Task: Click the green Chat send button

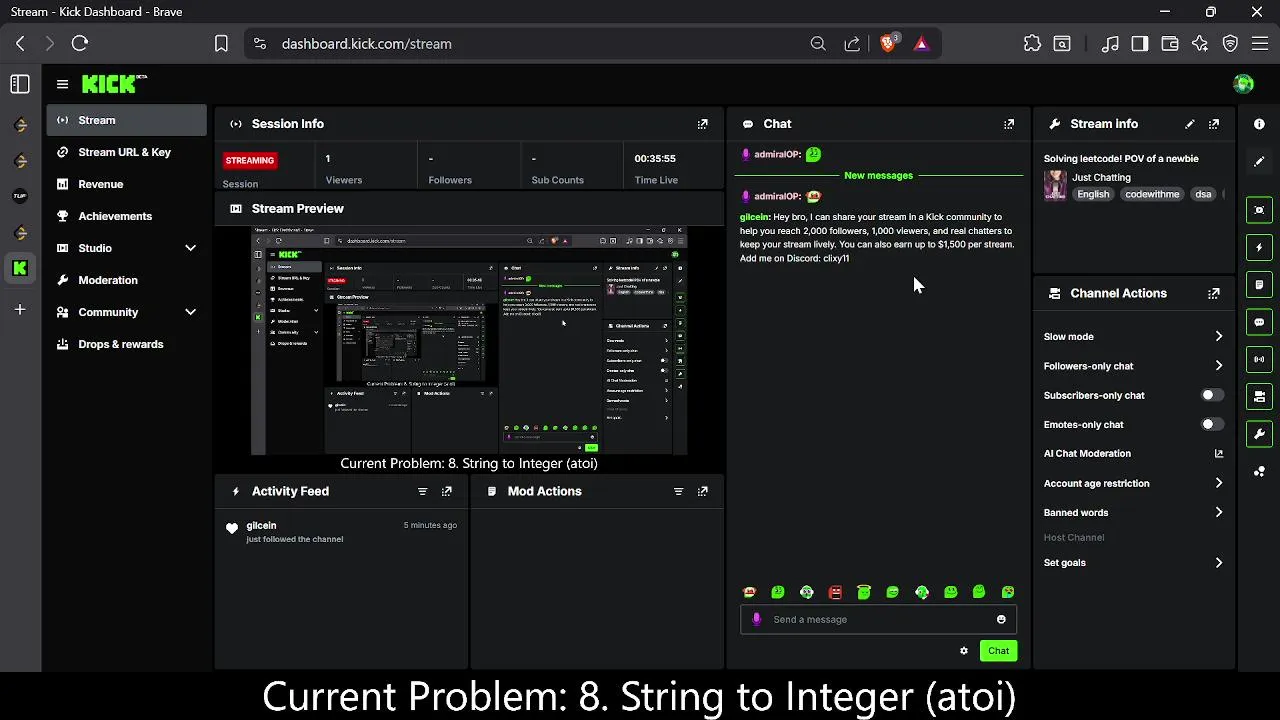Action: point(998,651)
